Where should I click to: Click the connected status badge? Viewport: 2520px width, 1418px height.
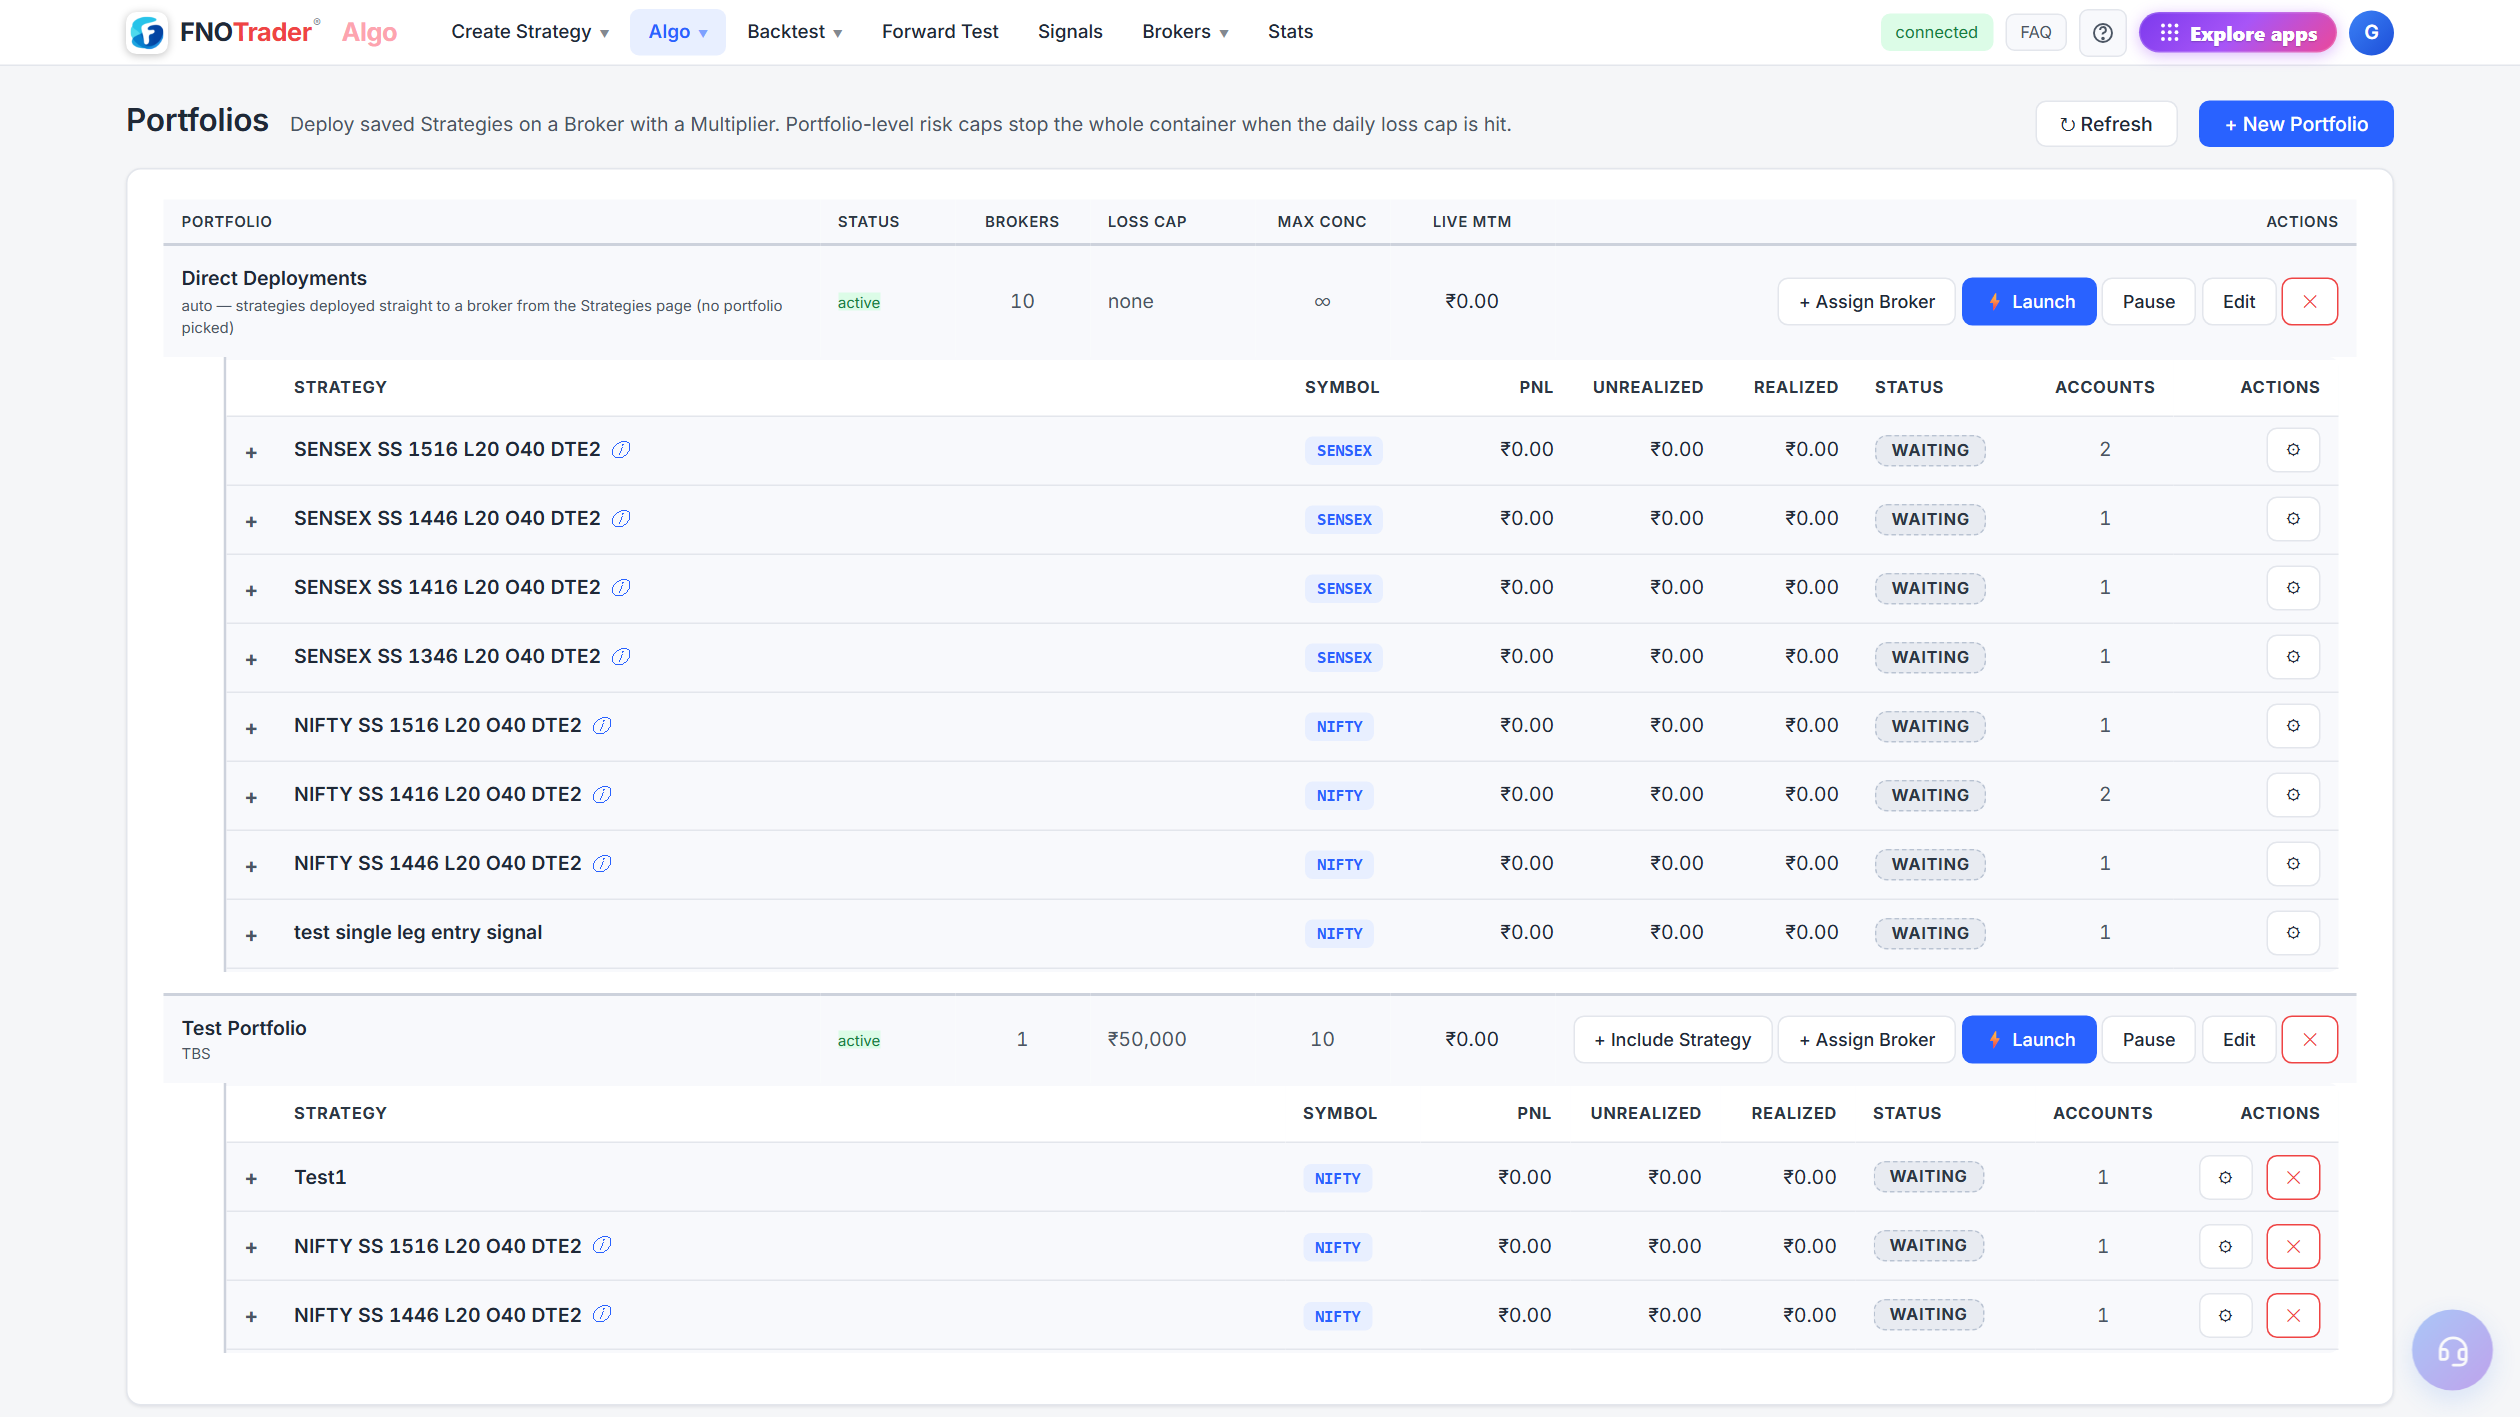pyautogui.click(x=1936, y=33)
